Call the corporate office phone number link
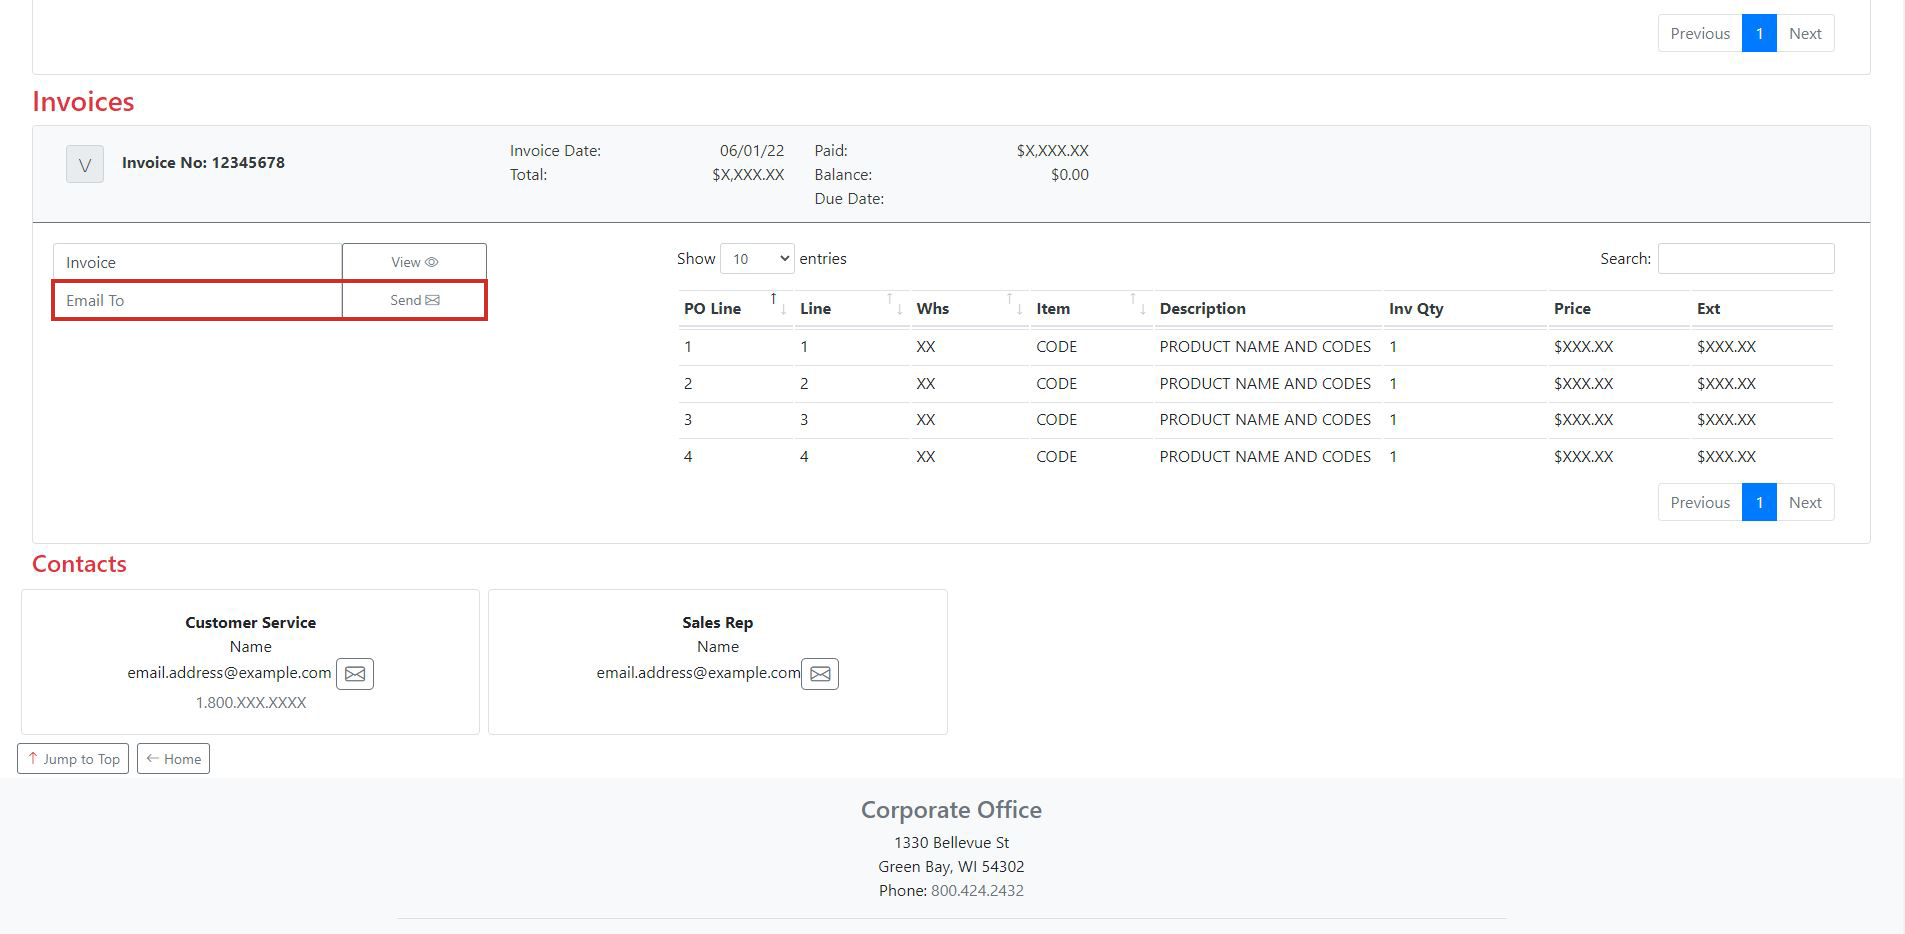 click(x=976, y=889)
